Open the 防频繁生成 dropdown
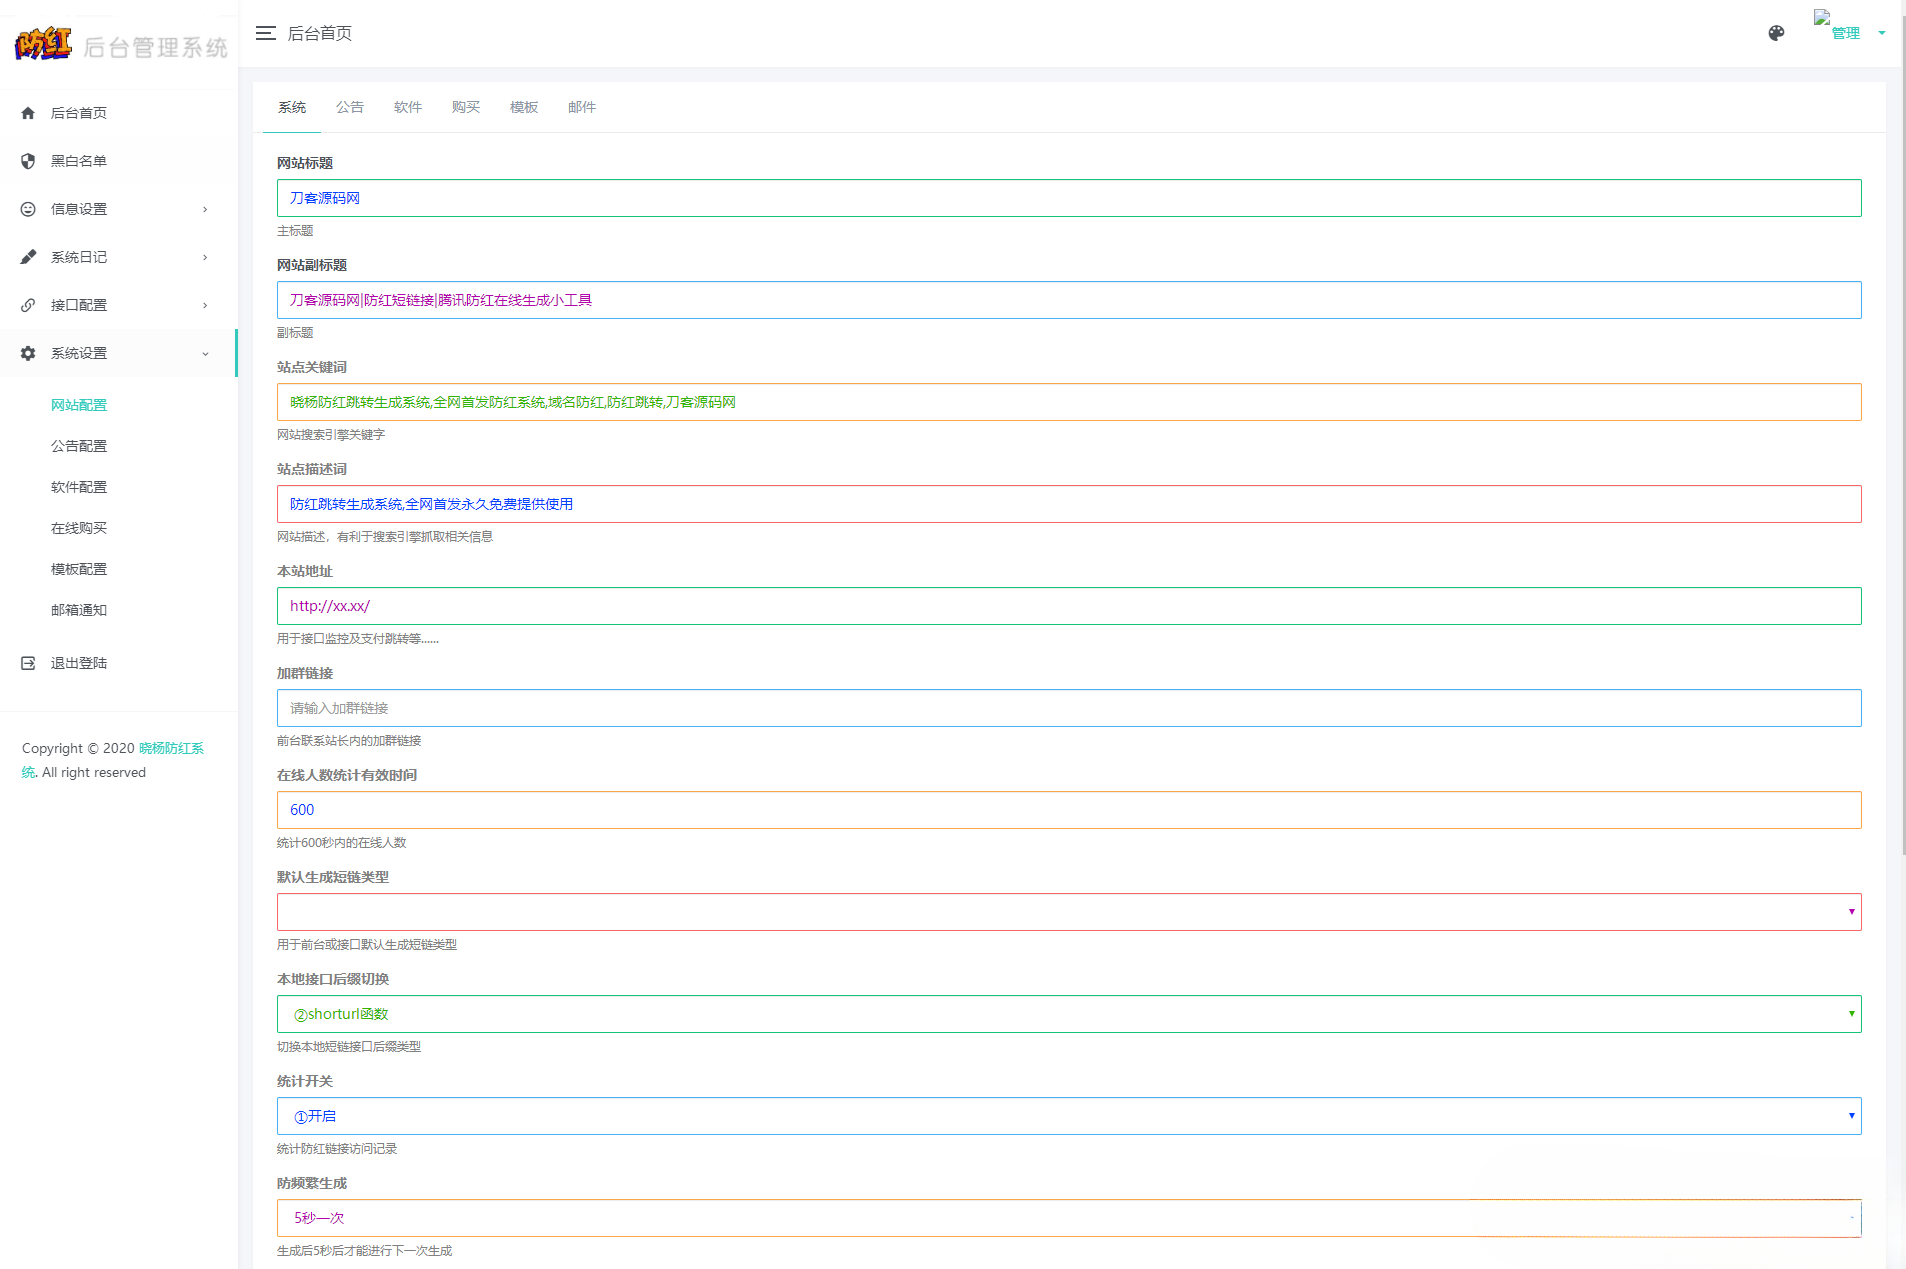 coord(1068,1218)
